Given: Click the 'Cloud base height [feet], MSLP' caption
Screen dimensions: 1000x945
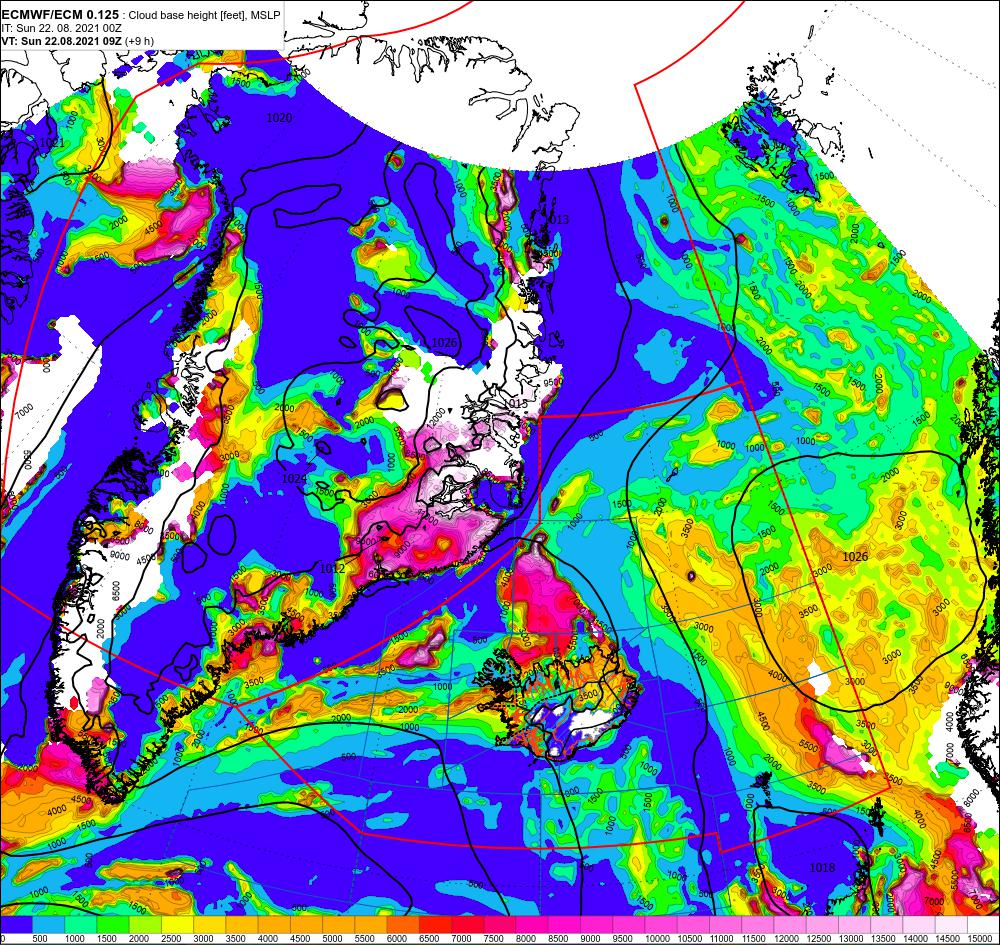Looking at the screenshot, I should (205, 15).
